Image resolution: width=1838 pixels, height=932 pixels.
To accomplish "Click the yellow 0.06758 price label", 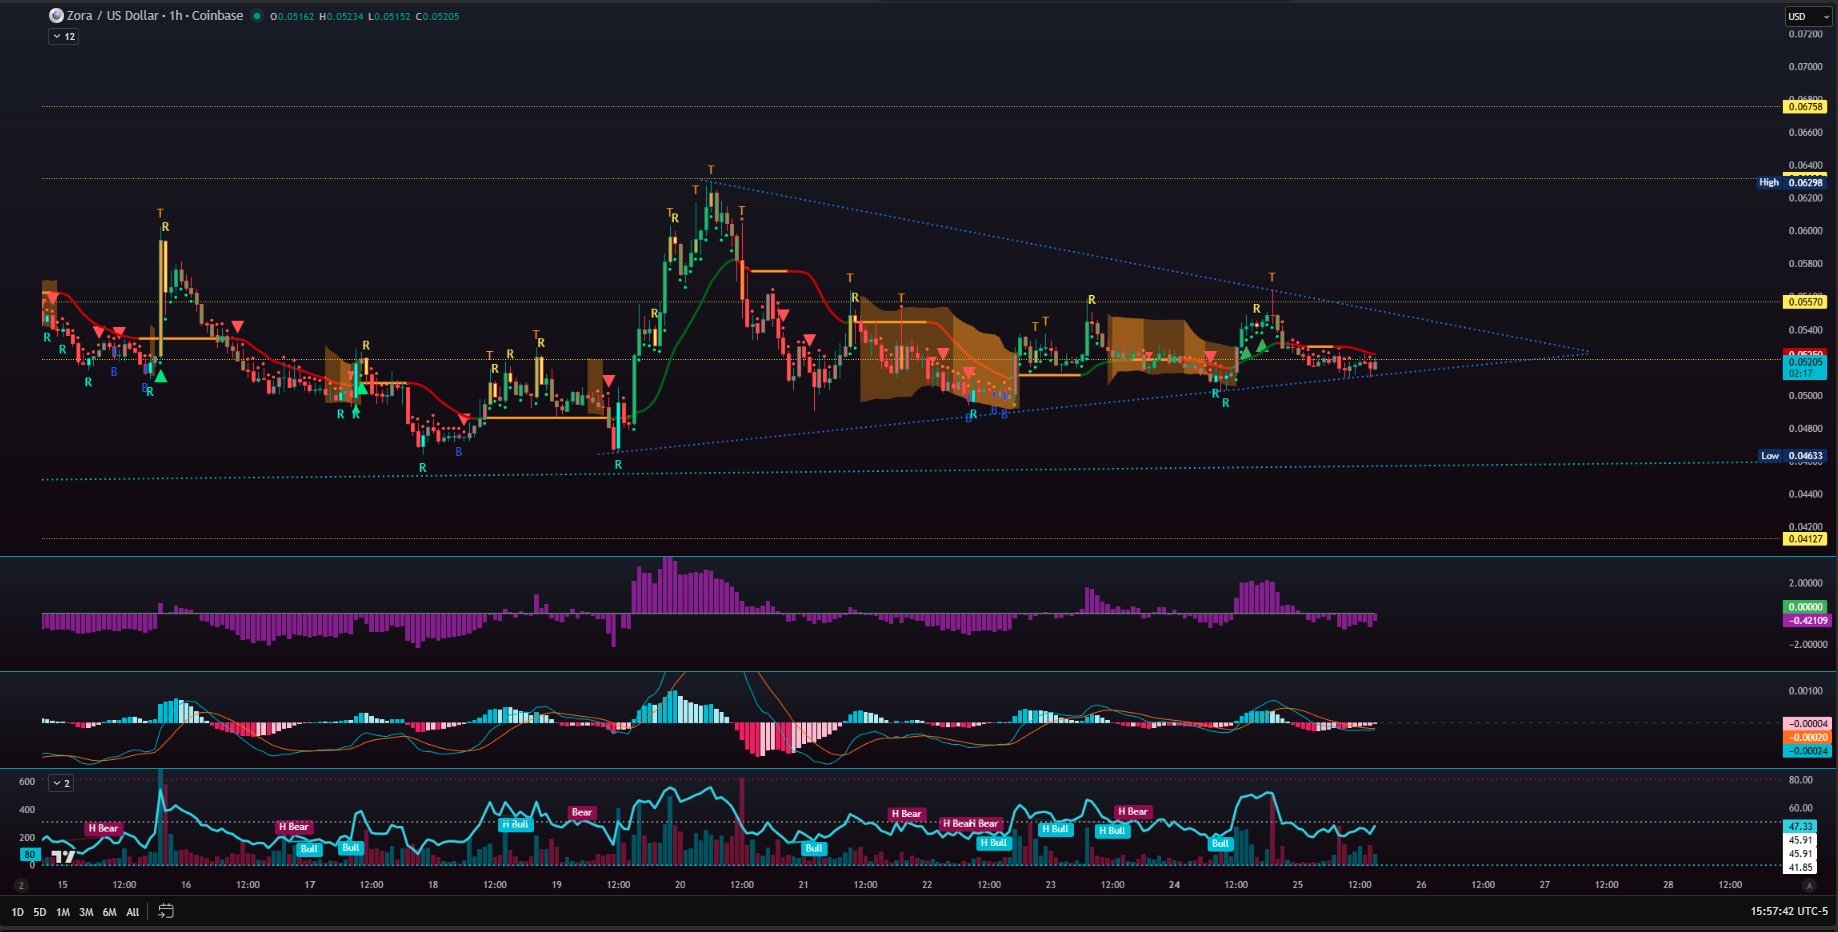I will coord(1805,106).
